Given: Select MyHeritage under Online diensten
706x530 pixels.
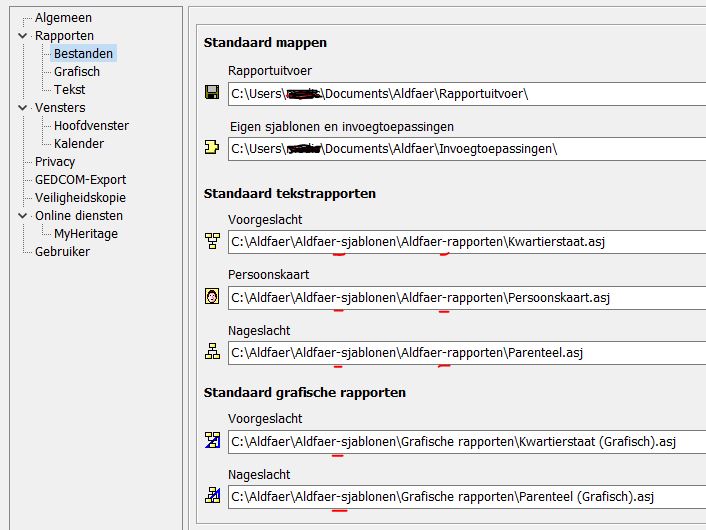Looking at the screenshot, I should 85,234.
